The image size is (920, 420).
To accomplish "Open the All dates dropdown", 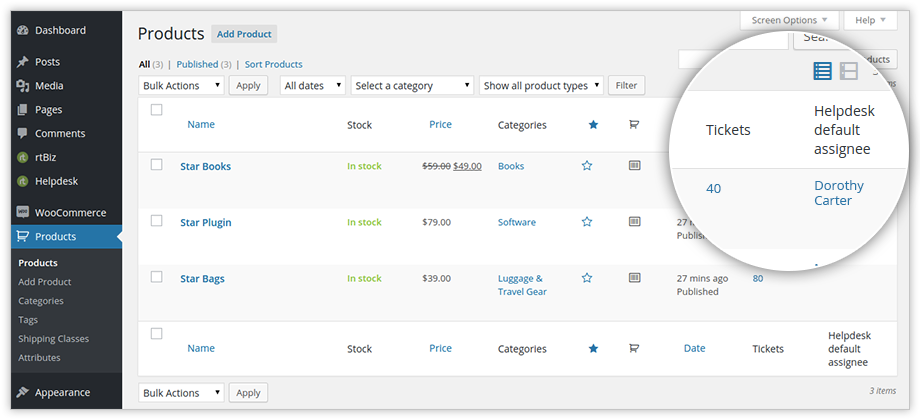I will pos(313,86).
